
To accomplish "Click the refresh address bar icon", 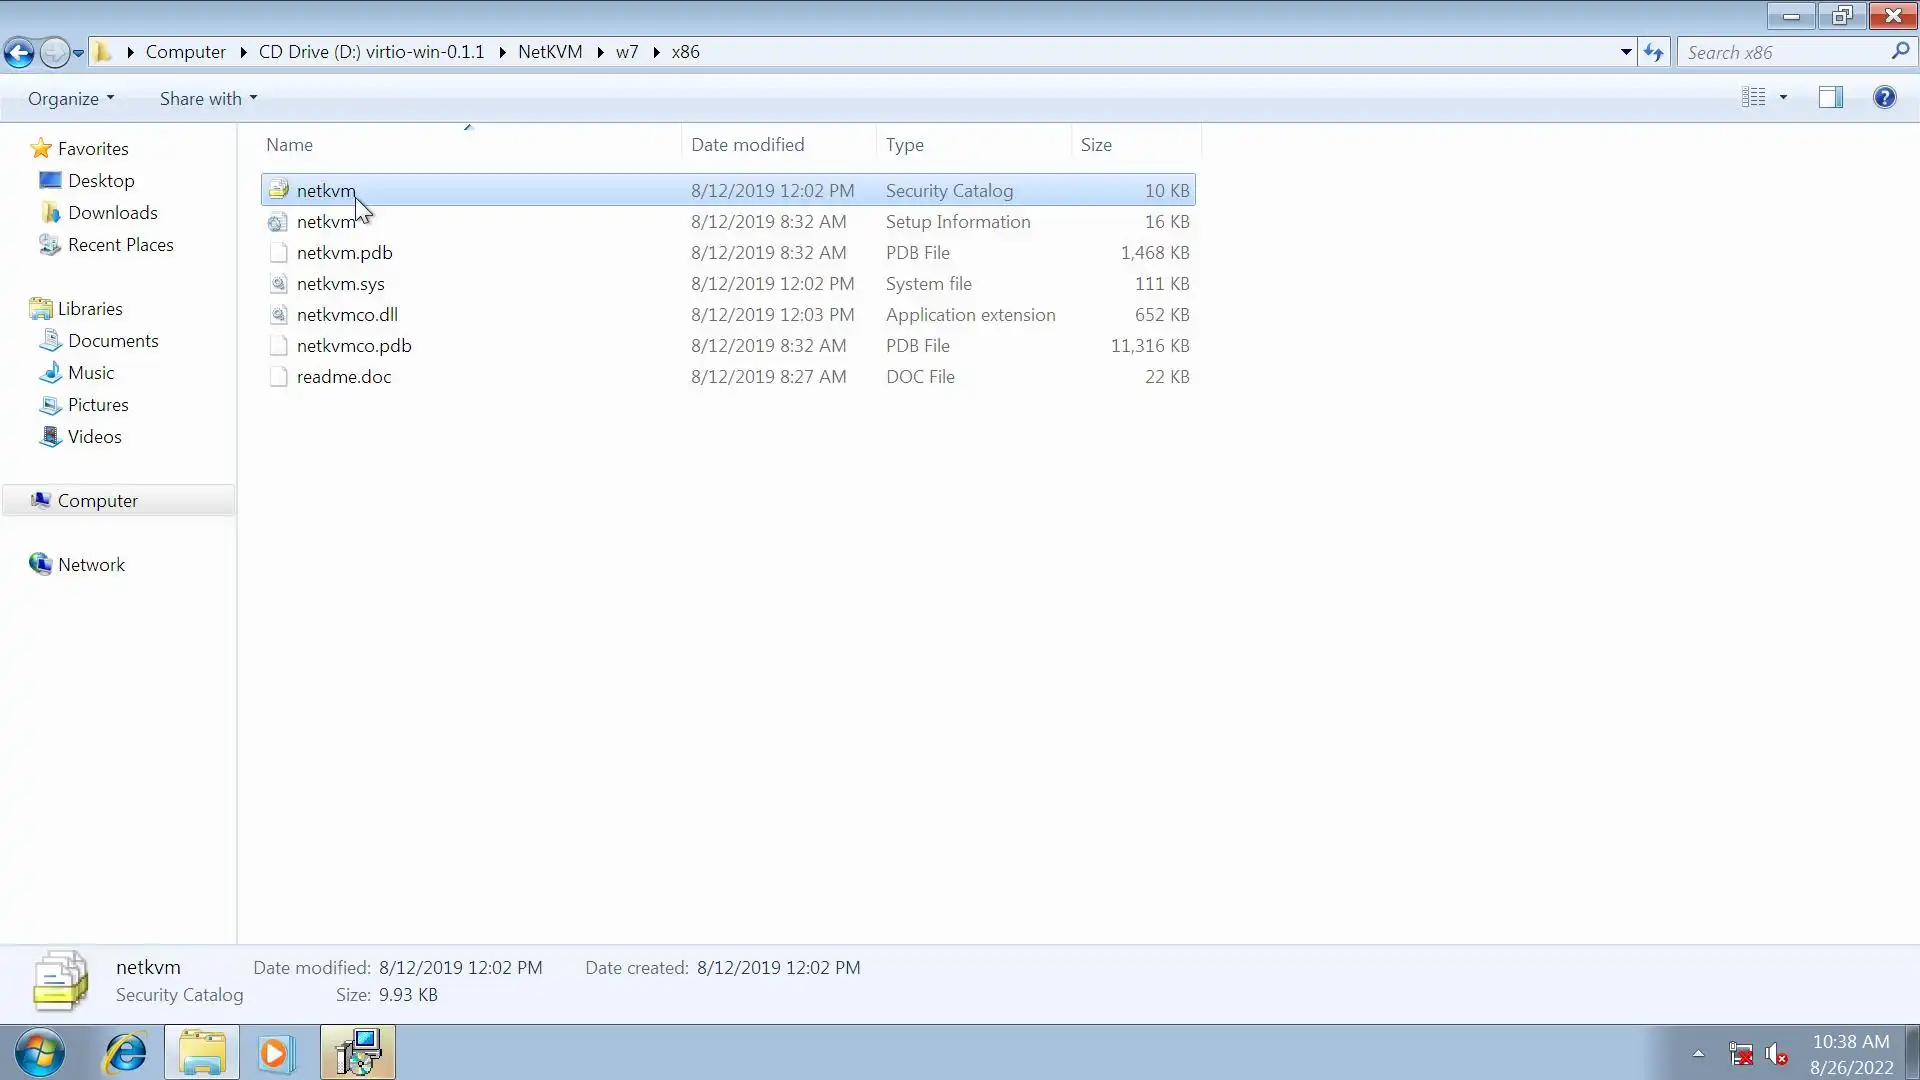I will (x=1653, y=52).
